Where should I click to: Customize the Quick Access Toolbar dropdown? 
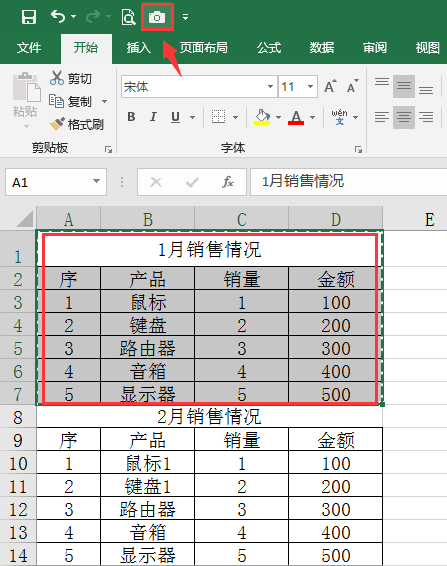click(x=185, y=17)
